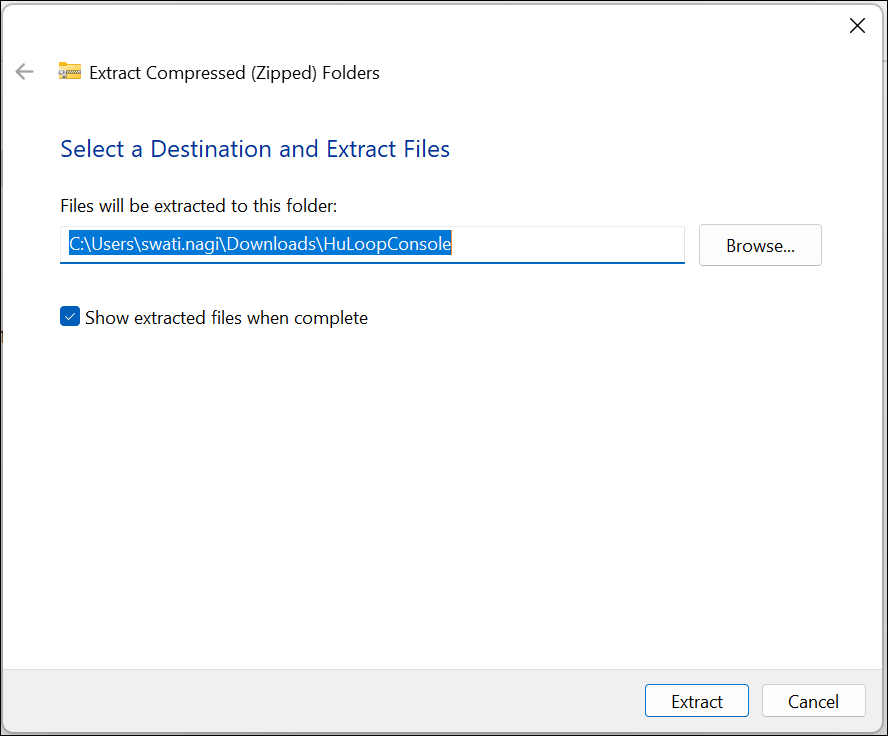Click inside the destination folder path field
Viewport: 888px width, 736px height.
coord(370,244)
